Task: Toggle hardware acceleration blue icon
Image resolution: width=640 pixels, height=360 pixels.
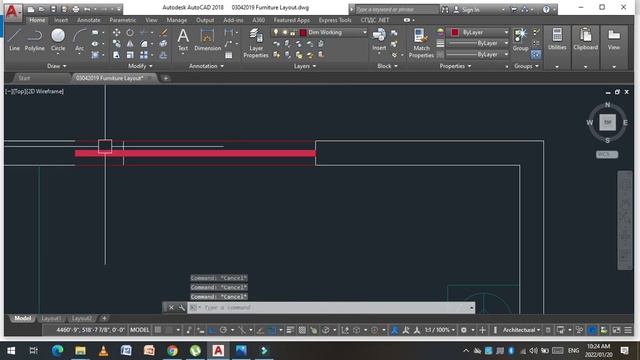Action: tap(592, 330)
